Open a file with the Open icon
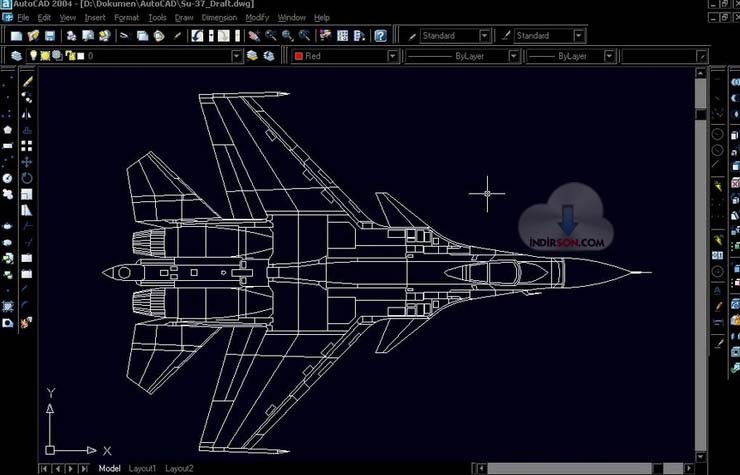 click(33, 36)
